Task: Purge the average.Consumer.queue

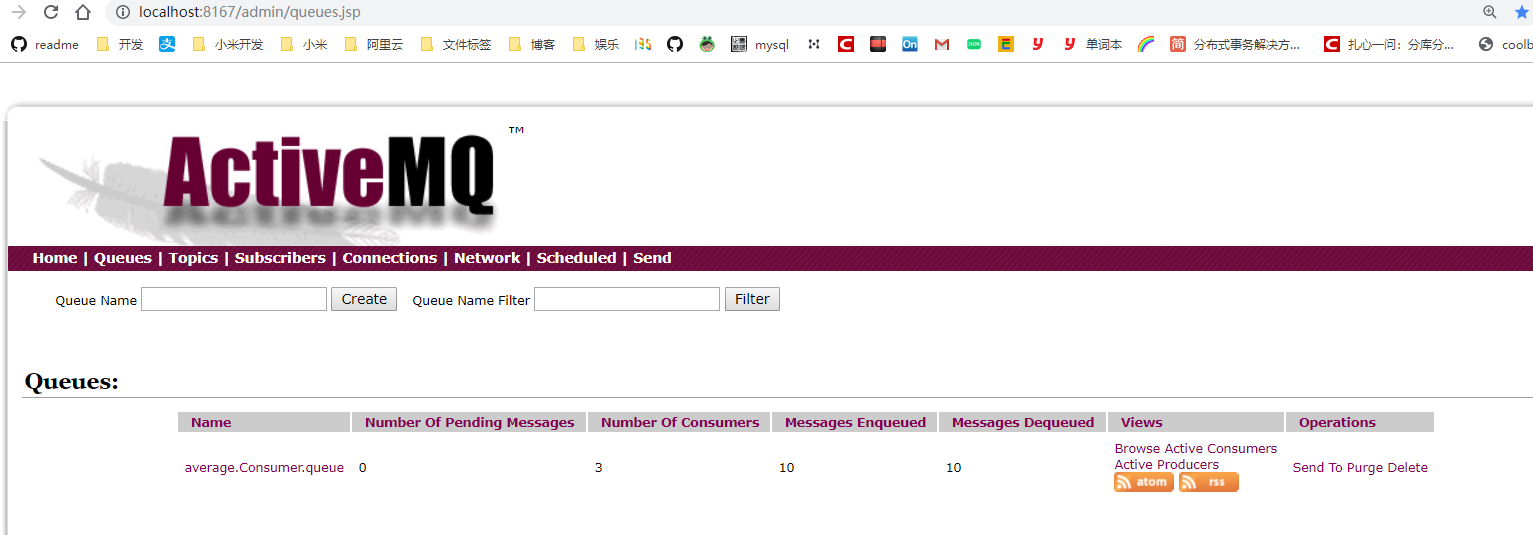Action: tap(1365, 468)
